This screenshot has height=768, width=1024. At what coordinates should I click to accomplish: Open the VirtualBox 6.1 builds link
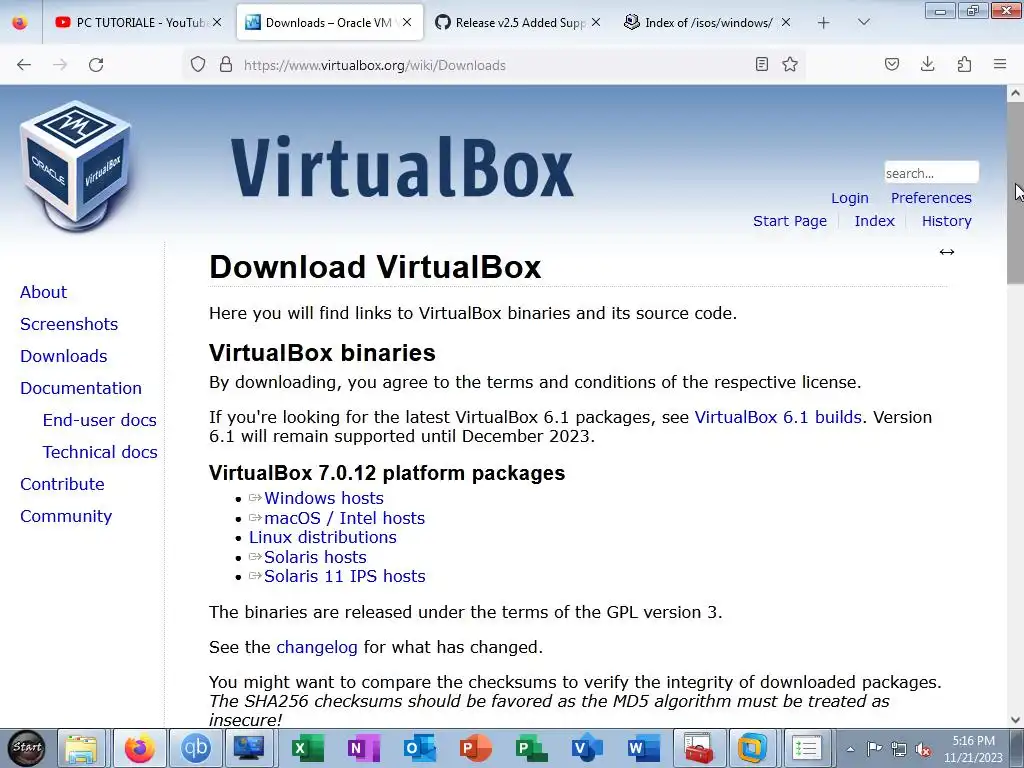tap(778, 417)
